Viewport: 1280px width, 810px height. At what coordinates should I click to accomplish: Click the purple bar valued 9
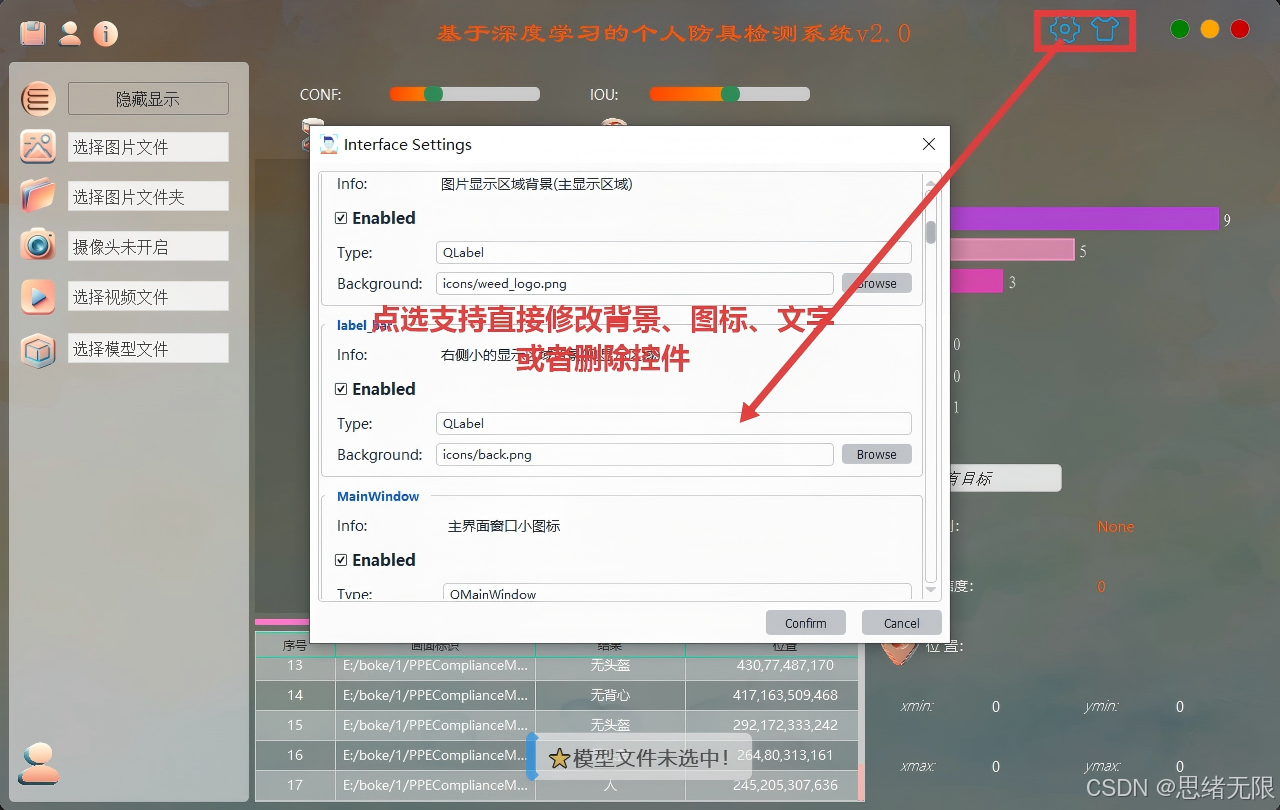(1084, 219)
